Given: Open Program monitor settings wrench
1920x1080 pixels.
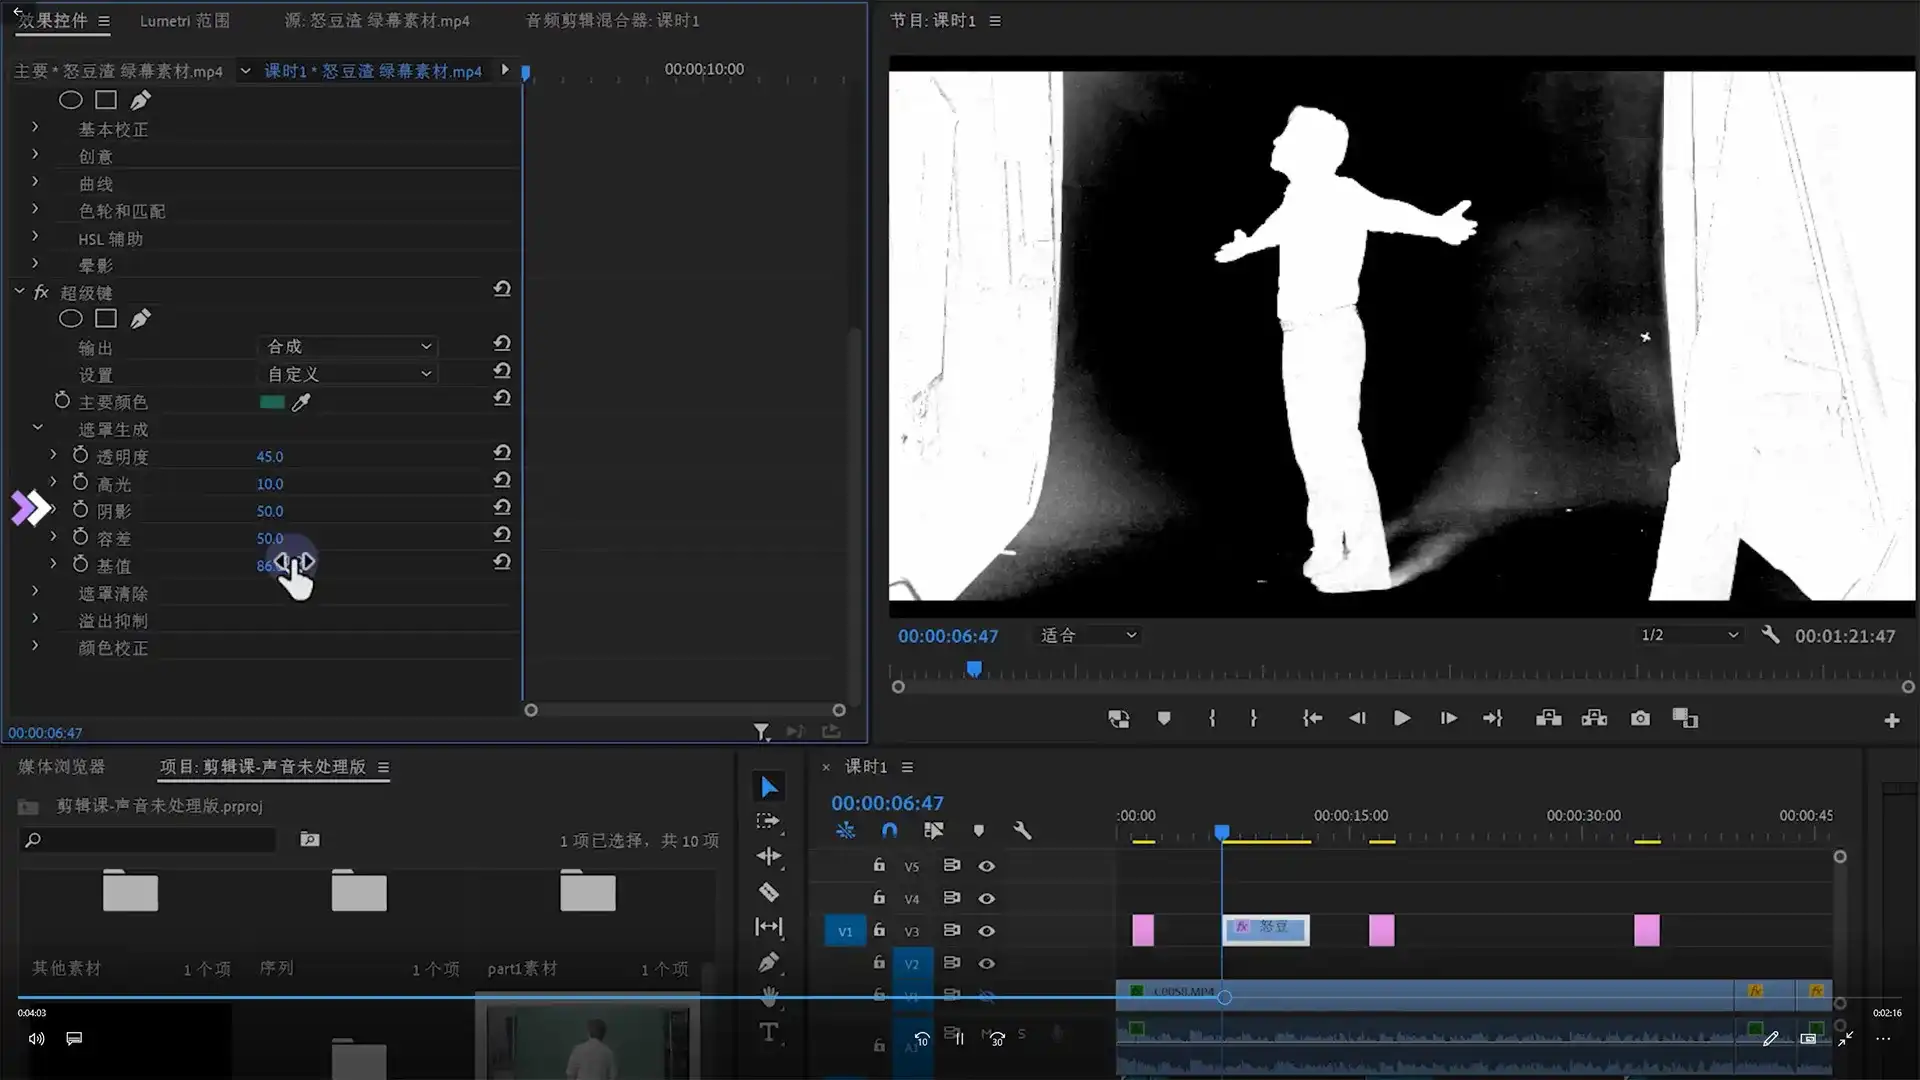Looking at the screenshot, I should (1770, 635).
